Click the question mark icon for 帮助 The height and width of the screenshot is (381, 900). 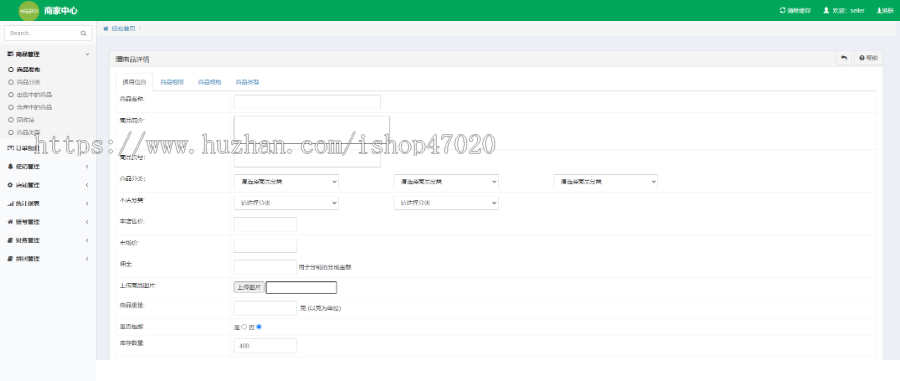pyautogui.click(x=862, y=58)
